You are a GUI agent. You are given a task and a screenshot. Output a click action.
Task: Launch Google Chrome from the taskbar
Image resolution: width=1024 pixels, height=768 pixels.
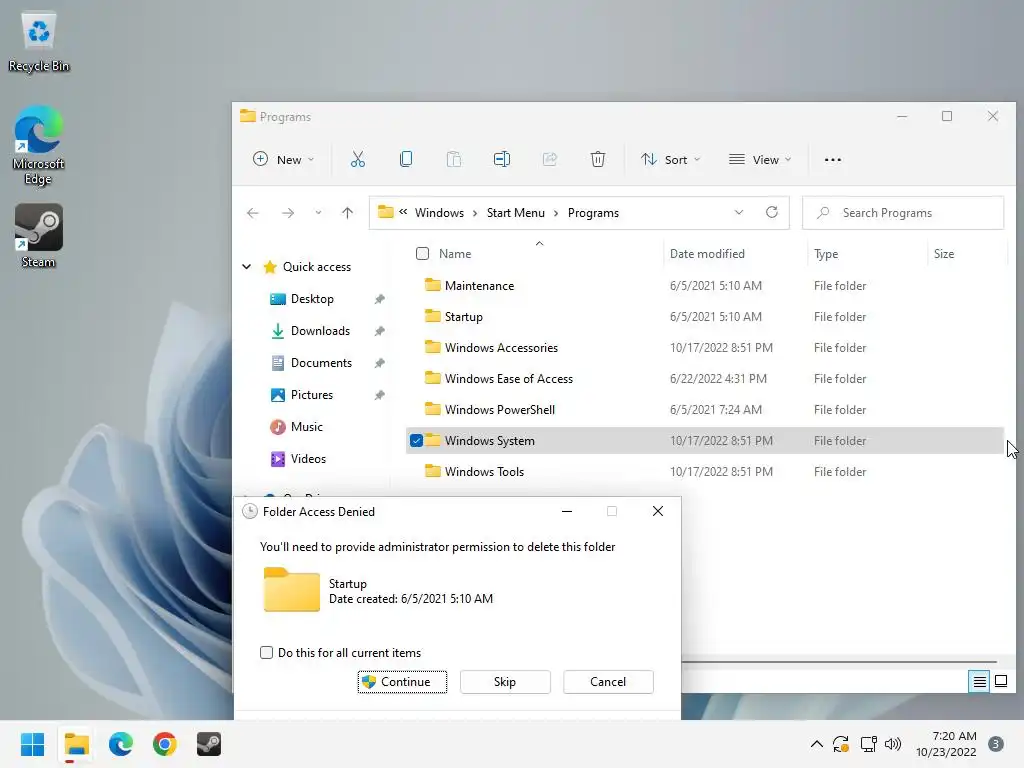point(165,744)
